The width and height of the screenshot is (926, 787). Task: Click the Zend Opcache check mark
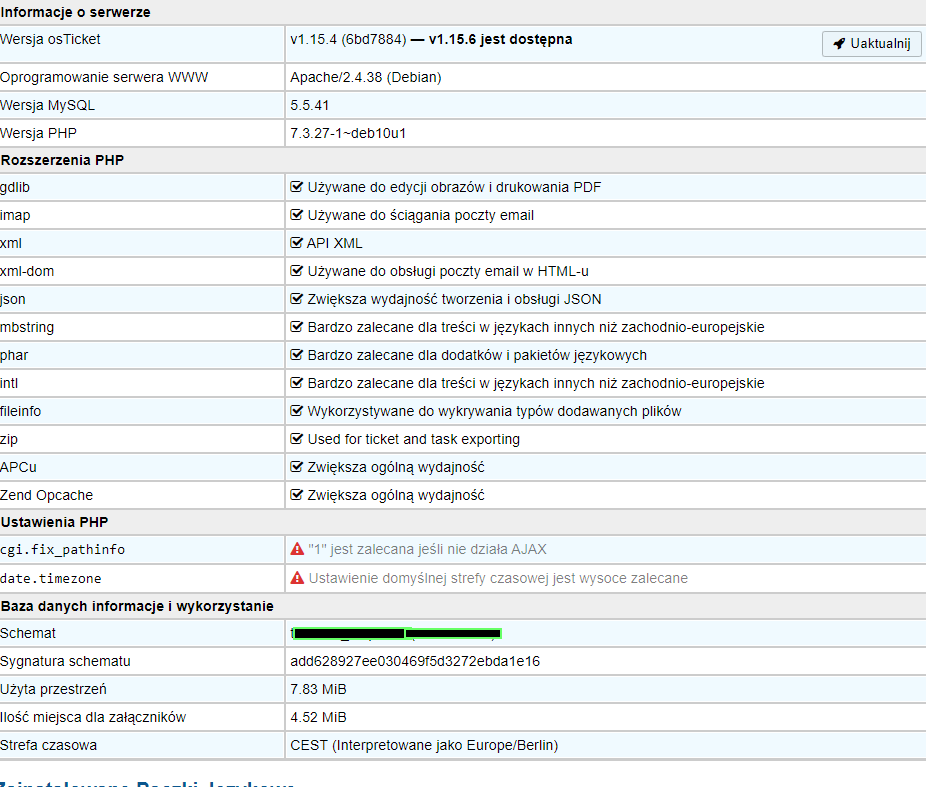(297, 495)
